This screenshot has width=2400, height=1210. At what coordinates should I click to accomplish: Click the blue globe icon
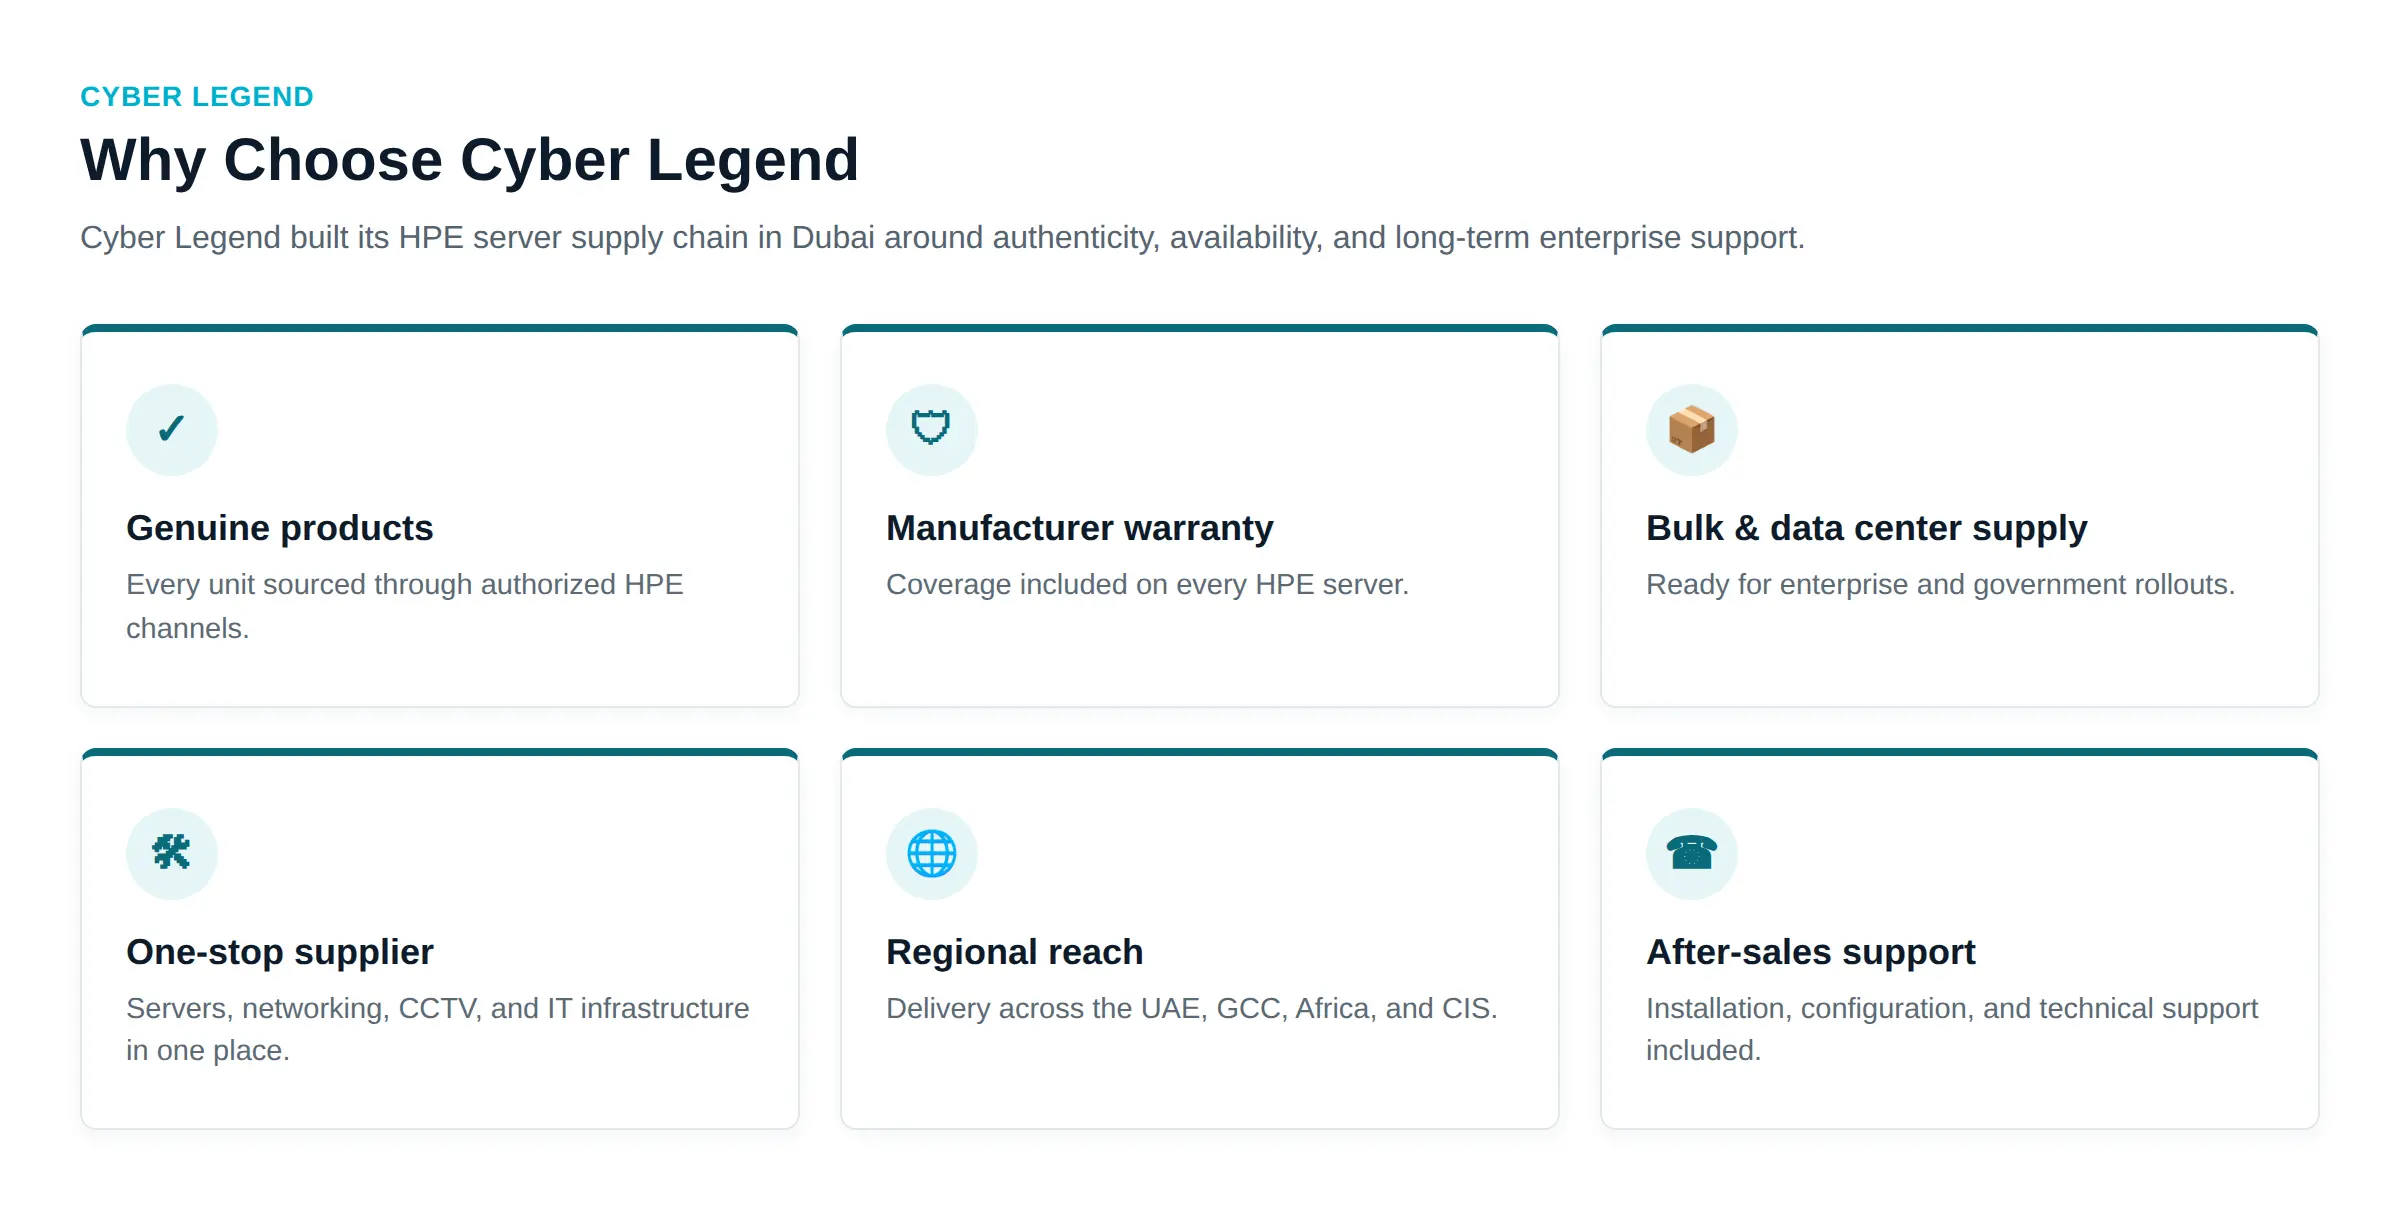click(x=931, y=853)
